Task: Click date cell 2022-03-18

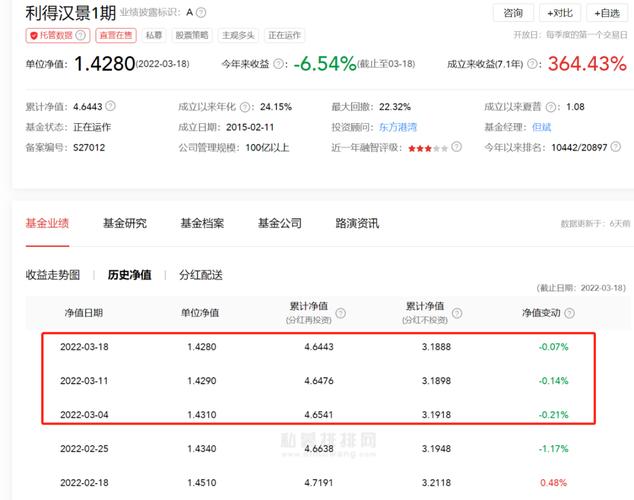Action: pos(84,347)
